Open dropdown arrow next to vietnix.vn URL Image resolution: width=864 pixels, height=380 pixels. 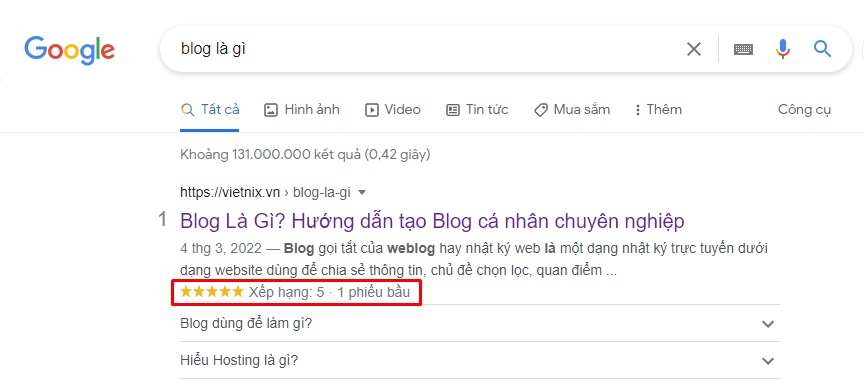pyautogui.click(x=362, y=193)
